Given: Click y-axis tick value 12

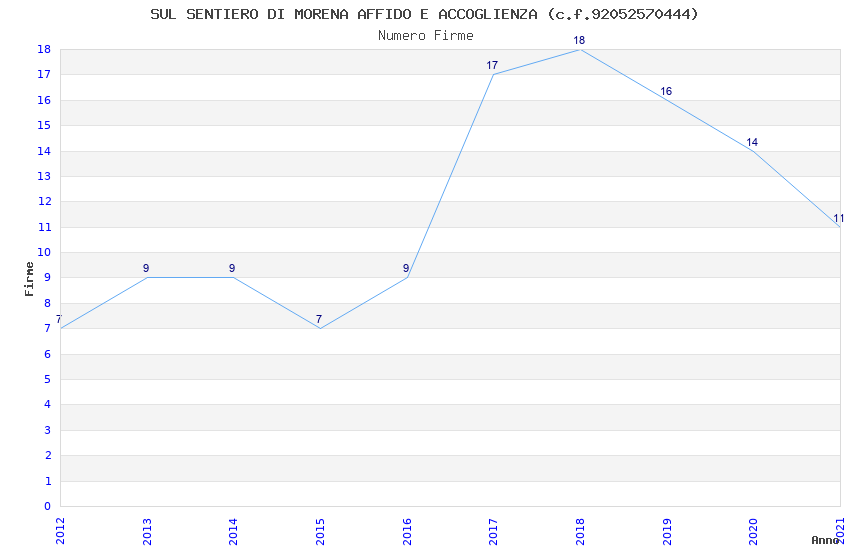Looking at the screenshot, I should click(44, 202).
